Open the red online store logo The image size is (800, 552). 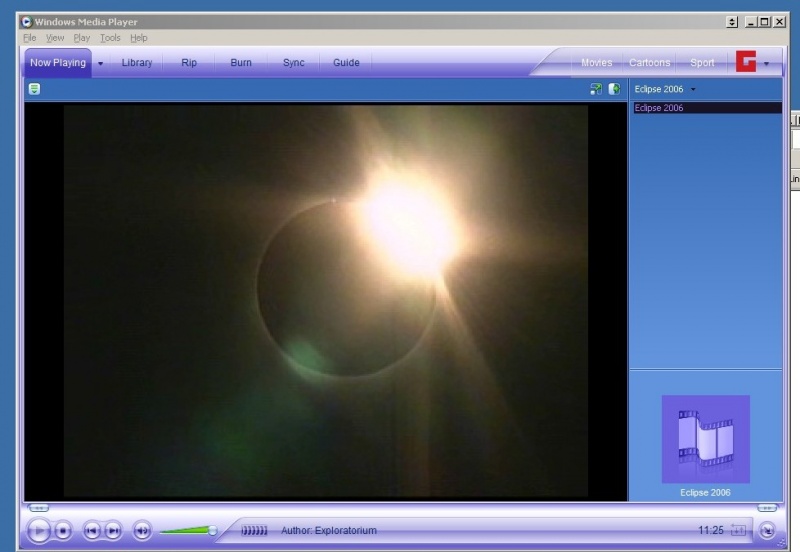(746, 62)
